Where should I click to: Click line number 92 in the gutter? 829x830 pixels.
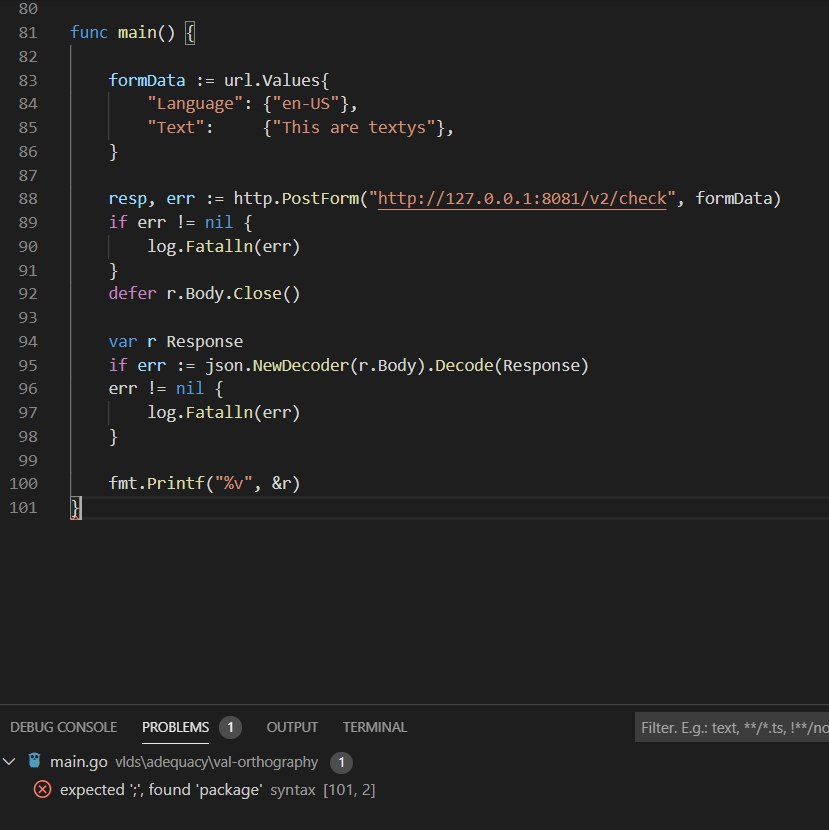pyautogui.click(x=28, y=293)
